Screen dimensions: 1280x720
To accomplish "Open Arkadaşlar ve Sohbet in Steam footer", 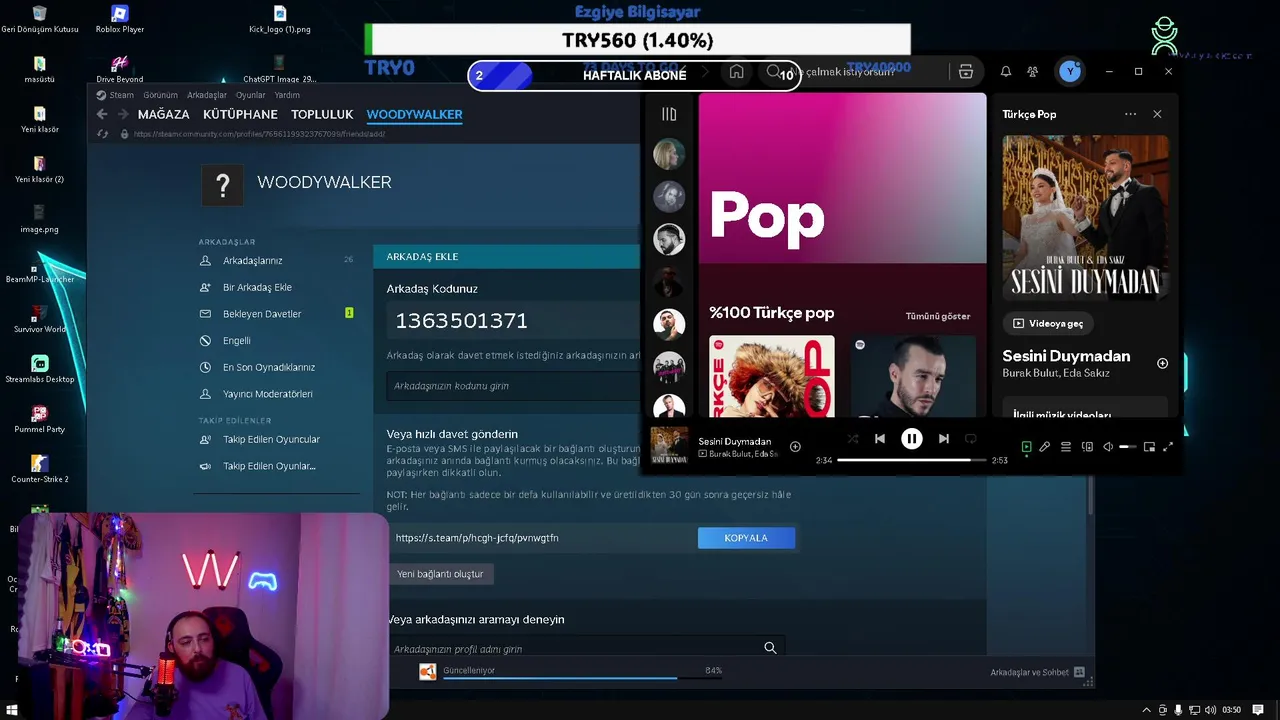I will point(1037,672).
